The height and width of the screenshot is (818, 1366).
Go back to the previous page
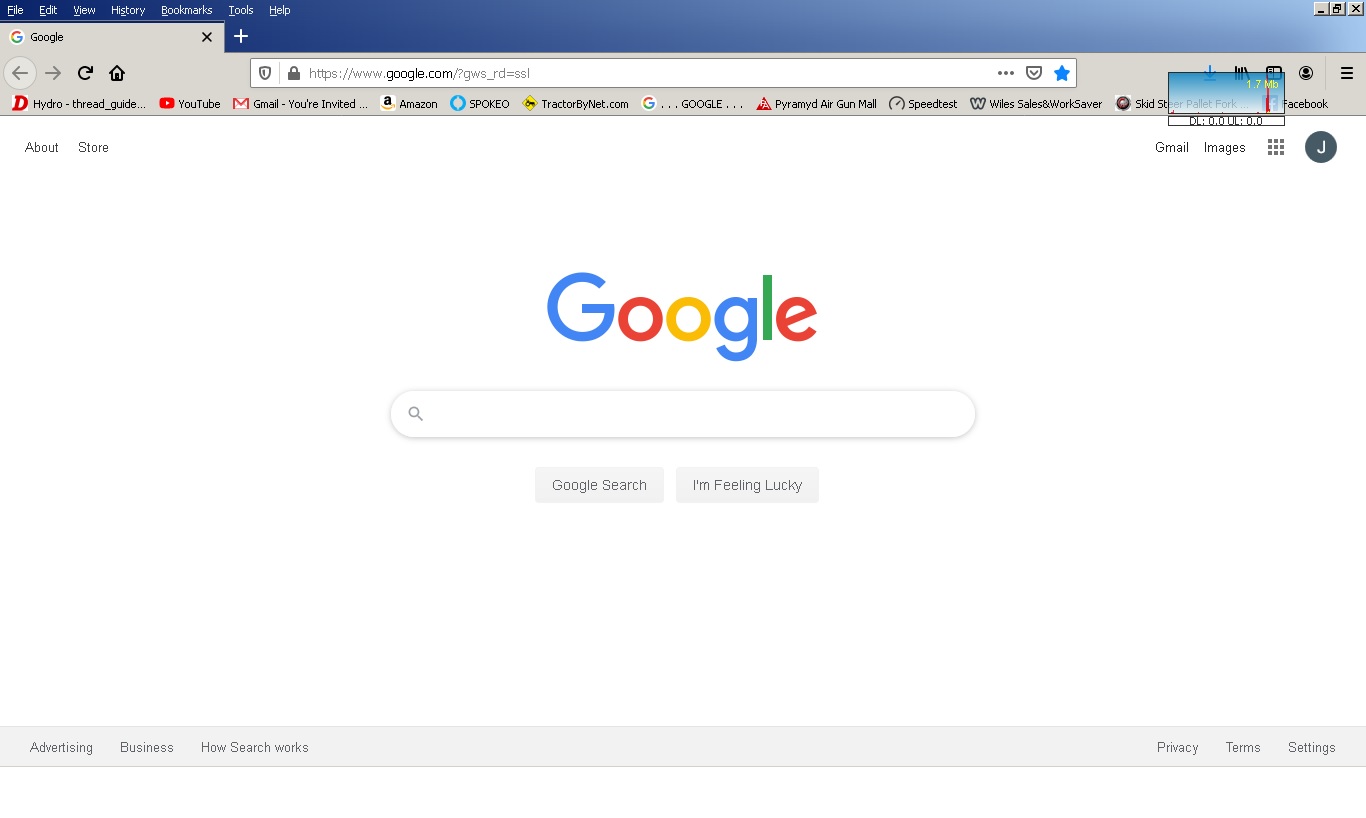pos(20,73)
